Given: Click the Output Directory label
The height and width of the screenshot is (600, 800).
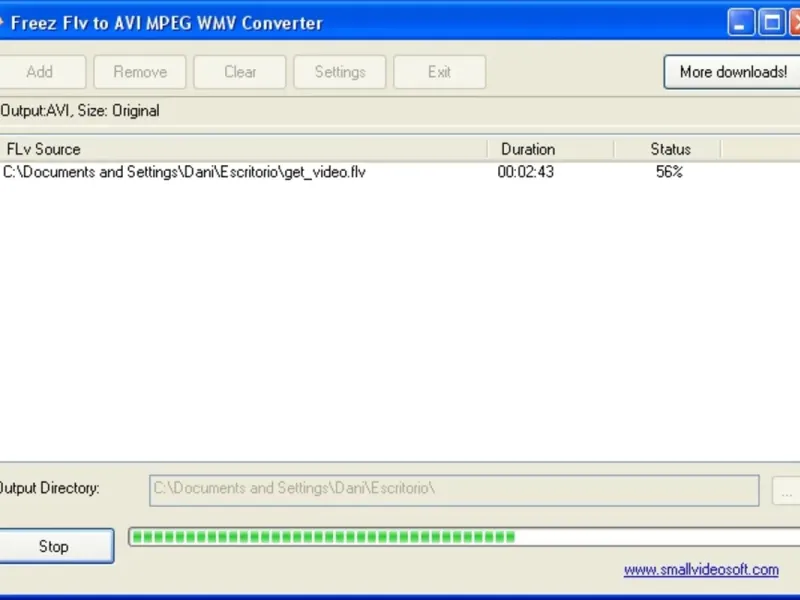Looking at the screenshot, I should (x=49, y=488).
